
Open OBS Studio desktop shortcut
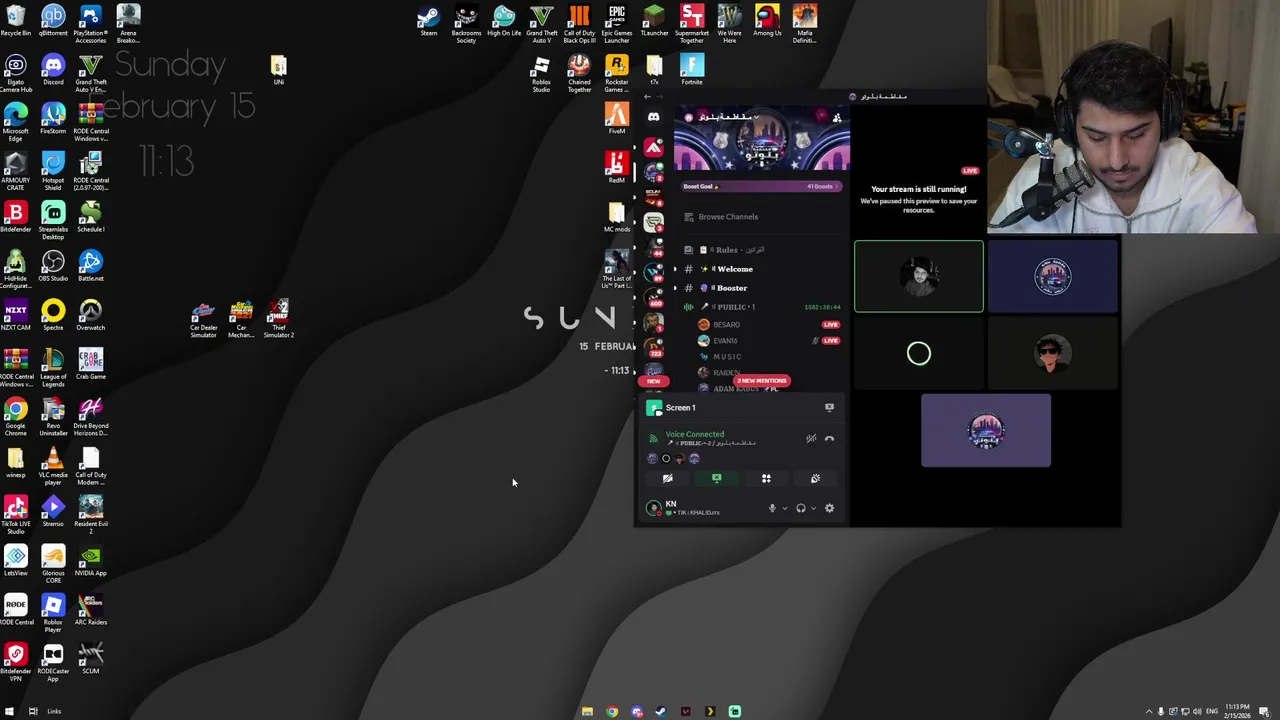pos(53,266)
